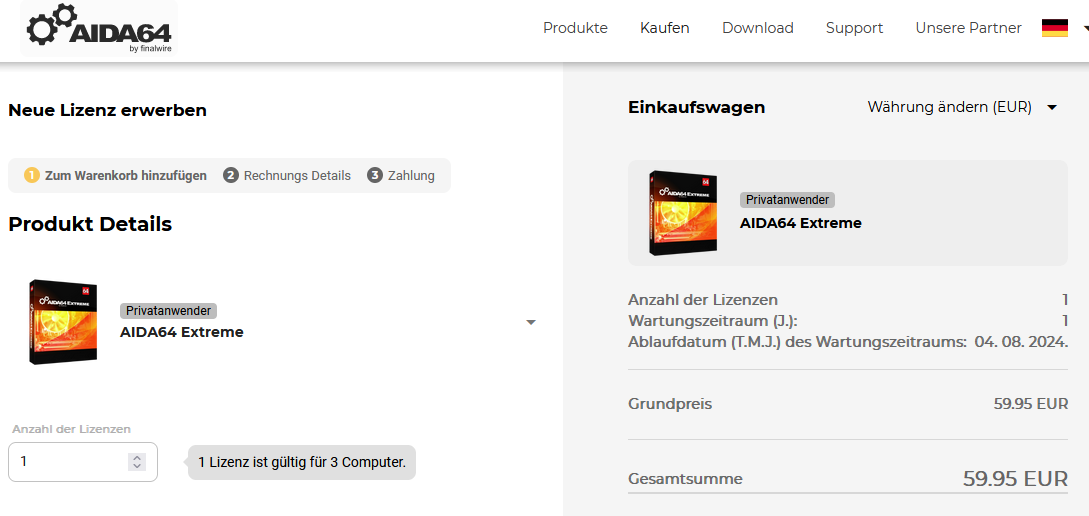
Task: Click the Gesamtsumme value 59.95 EUR
Action: [x=1015, y=478]
